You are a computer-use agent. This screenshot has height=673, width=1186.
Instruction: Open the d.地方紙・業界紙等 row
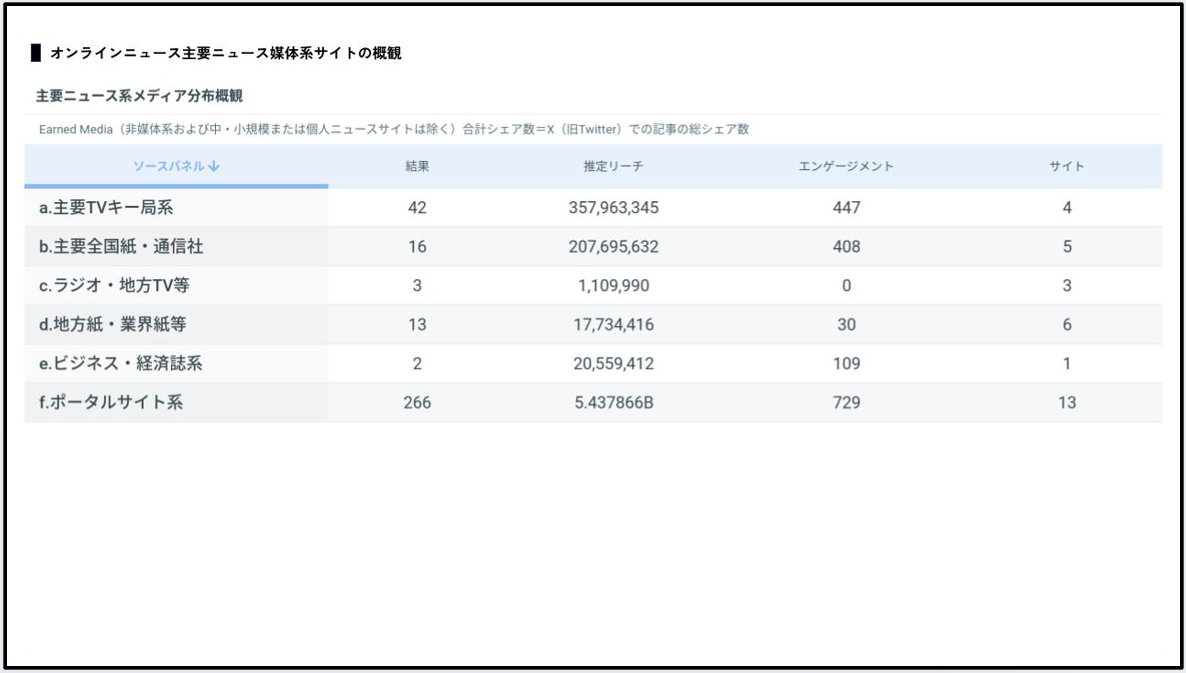112,325
